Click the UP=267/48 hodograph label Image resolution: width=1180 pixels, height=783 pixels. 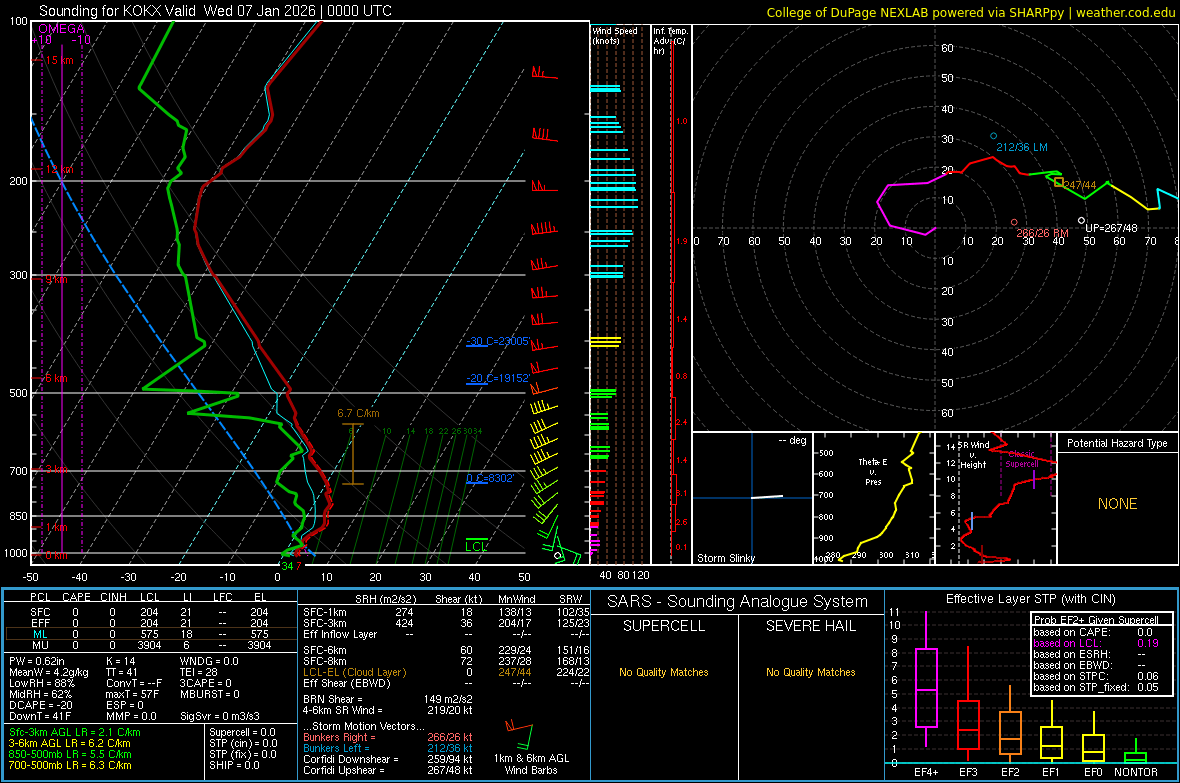coord(1112,228)
